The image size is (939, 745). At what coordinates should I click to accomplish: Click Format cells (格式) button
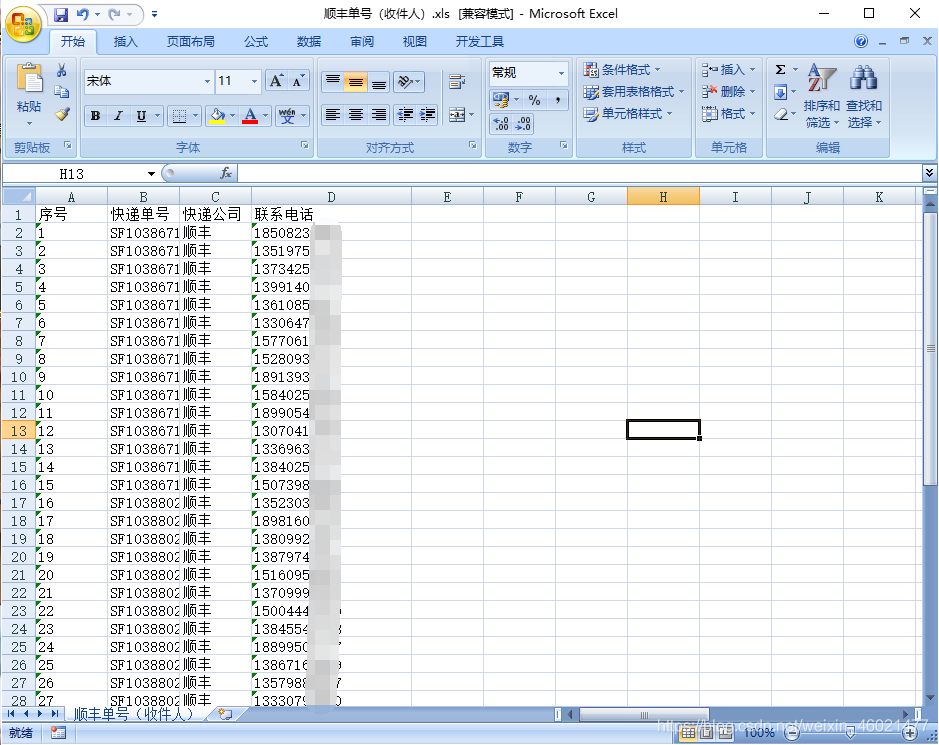point(728,114)
